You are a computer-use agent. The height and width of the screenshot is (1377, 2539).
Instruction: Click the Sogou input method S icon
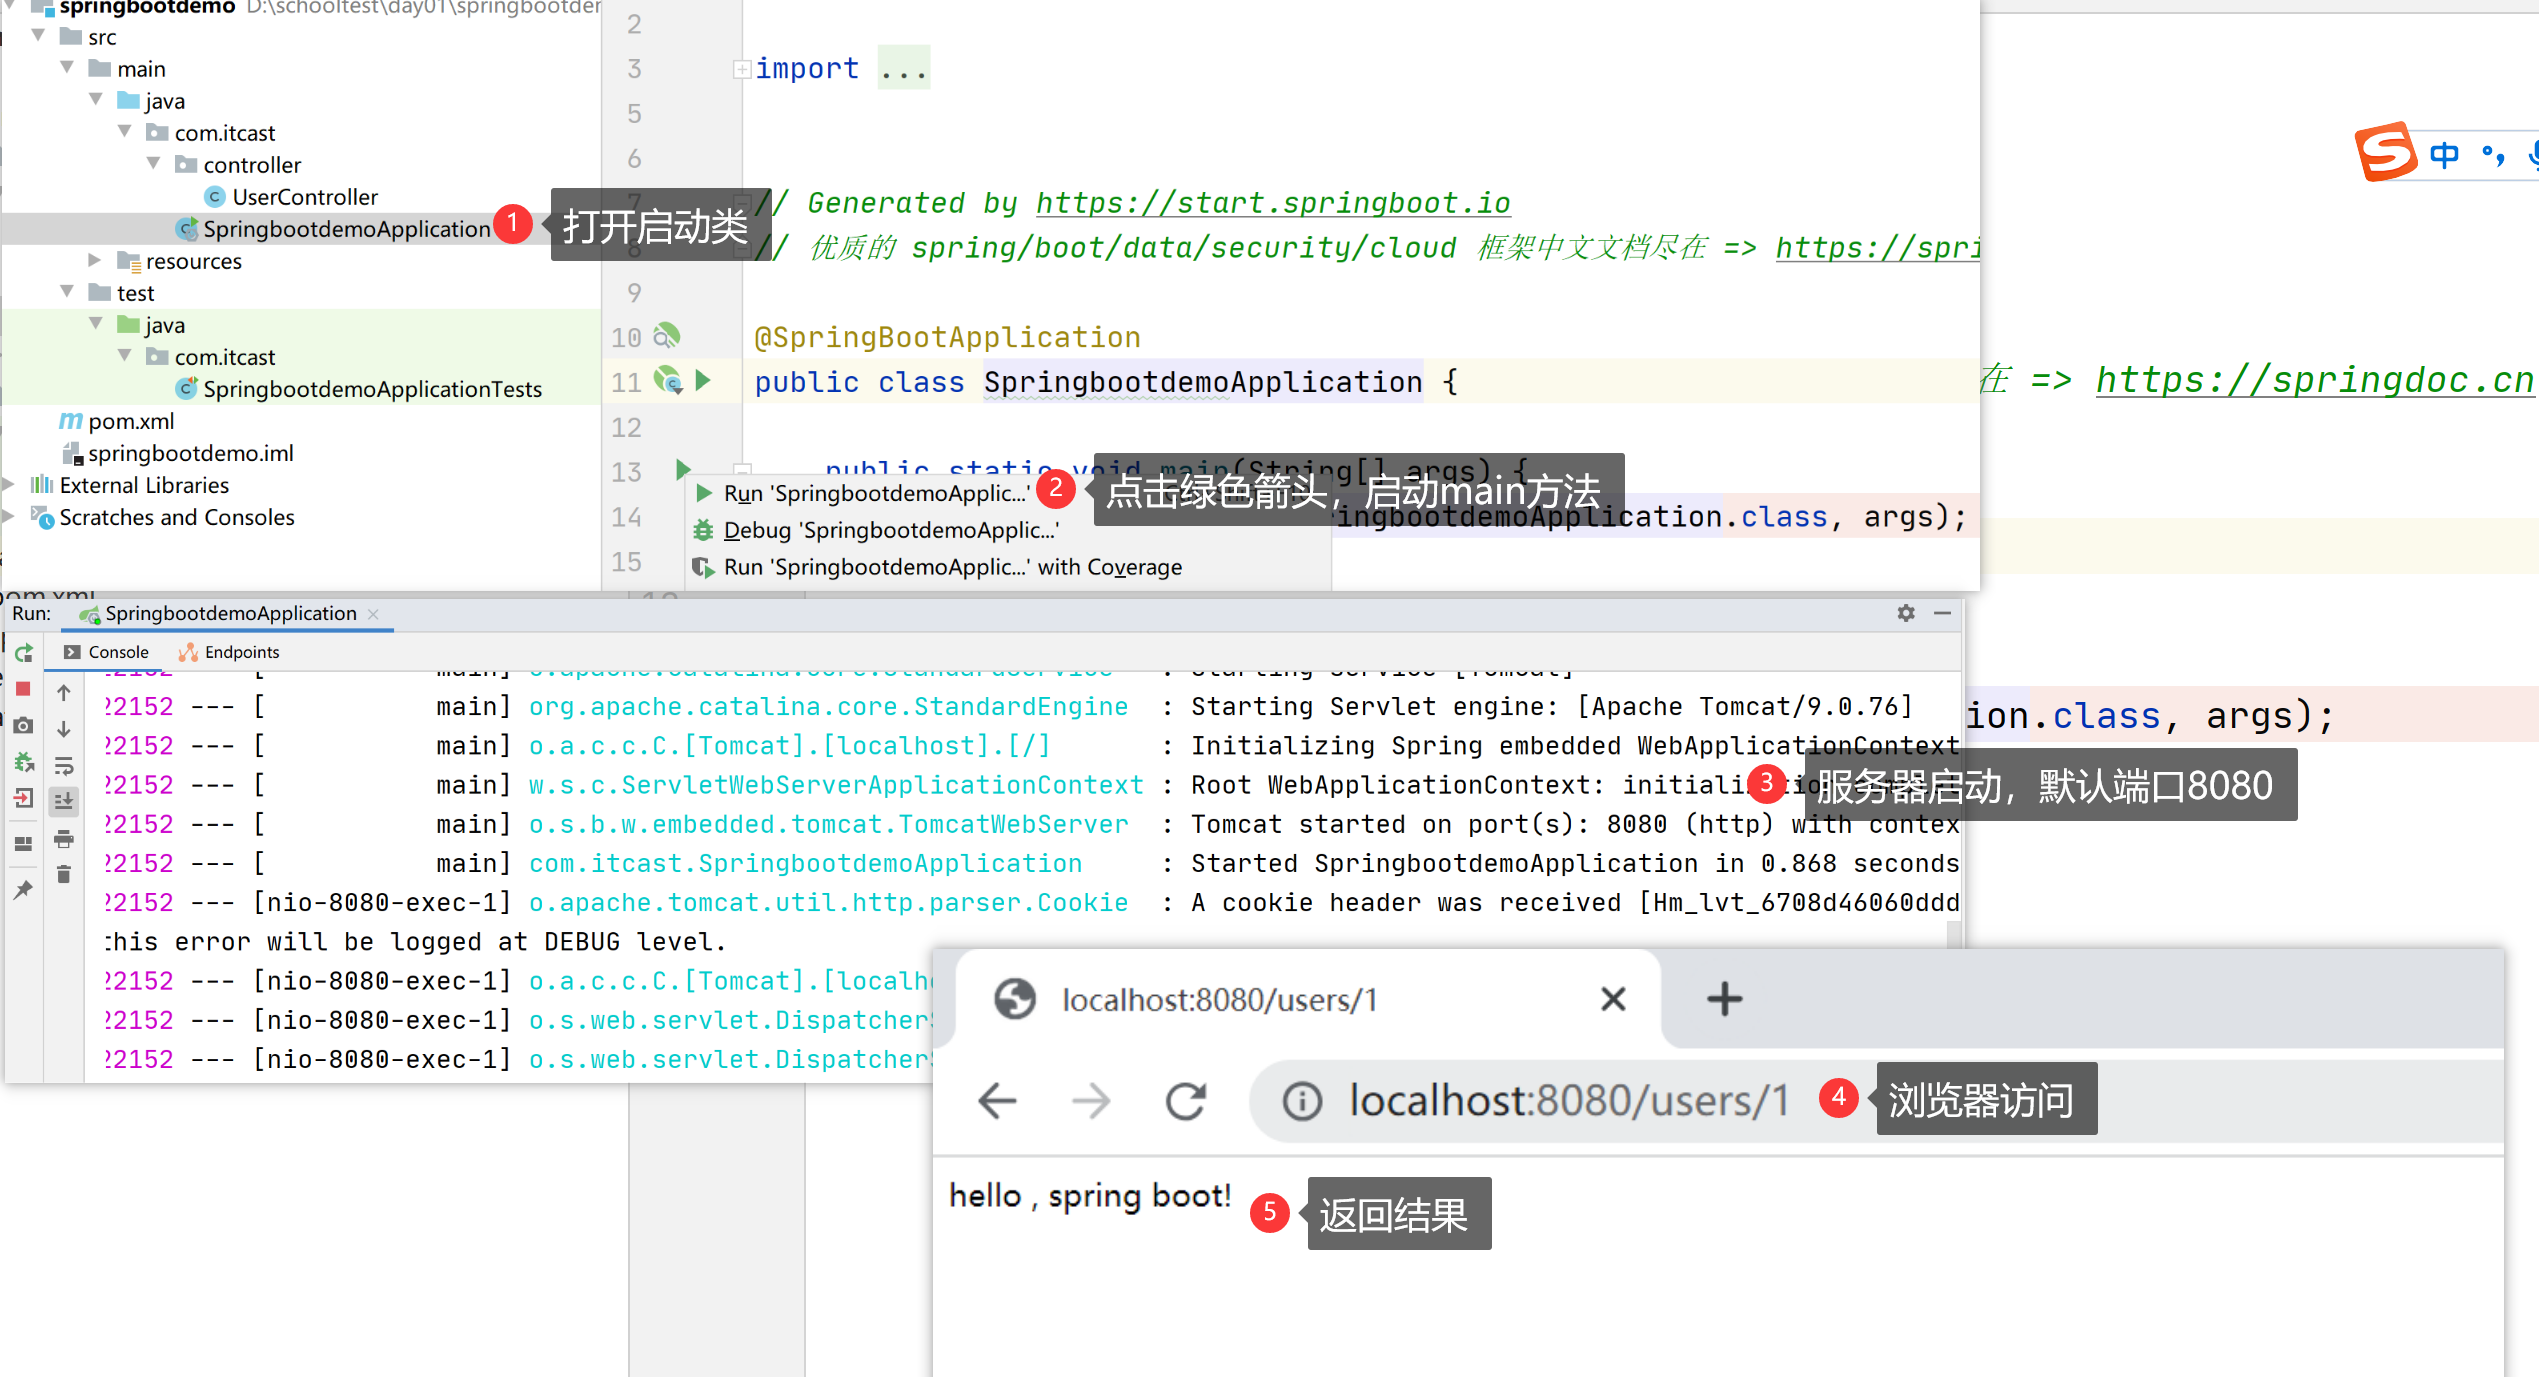(2386, 152)
